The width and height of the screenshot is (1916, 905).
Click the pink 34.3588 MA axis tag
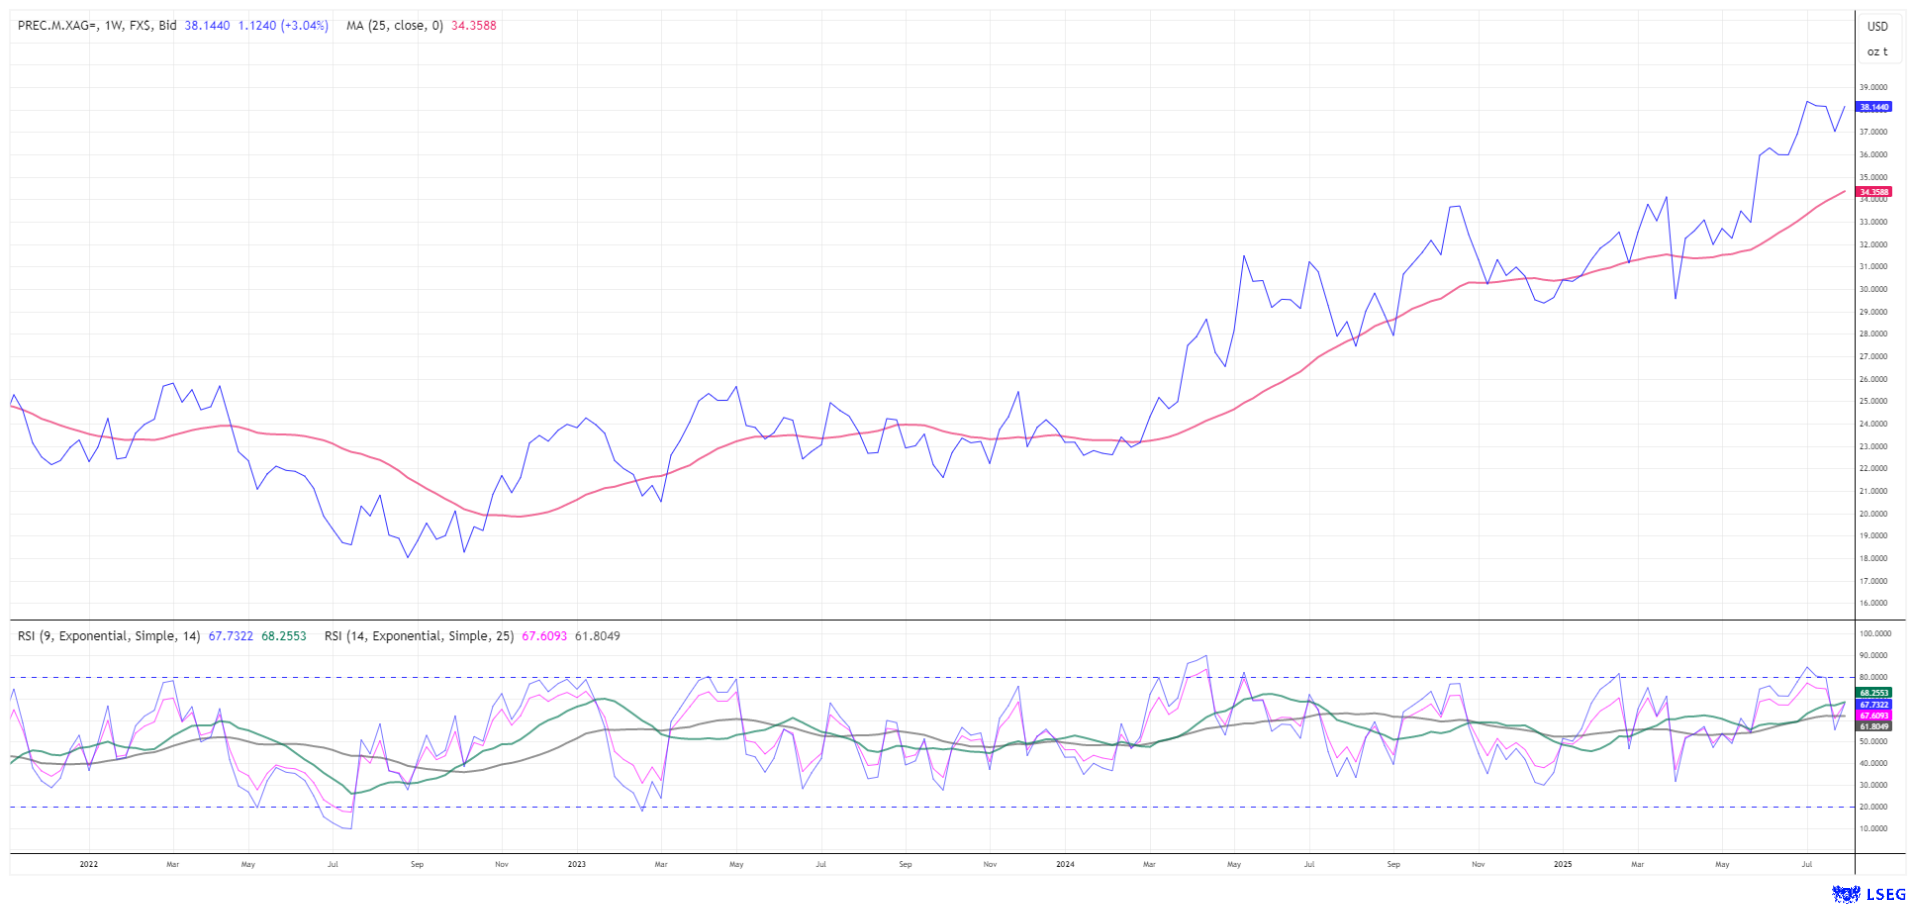(1874, 192)
